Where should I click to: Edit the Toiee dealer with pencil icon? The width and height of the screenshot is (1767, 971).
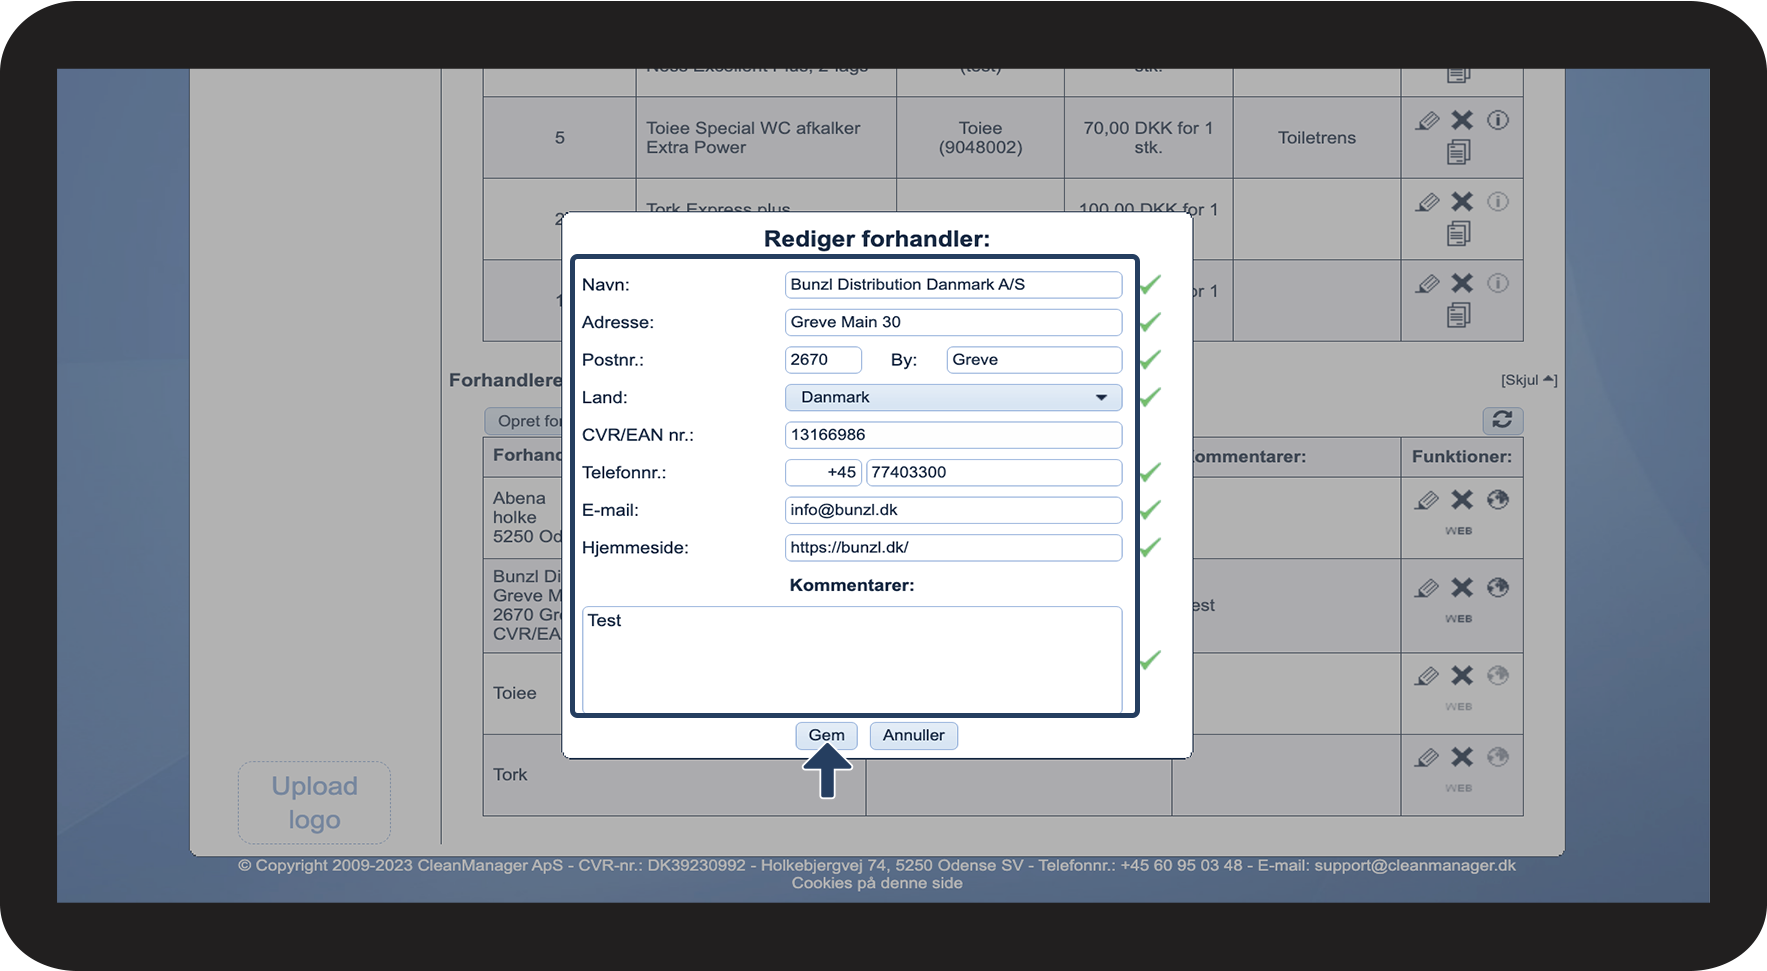click(1427, 676)
